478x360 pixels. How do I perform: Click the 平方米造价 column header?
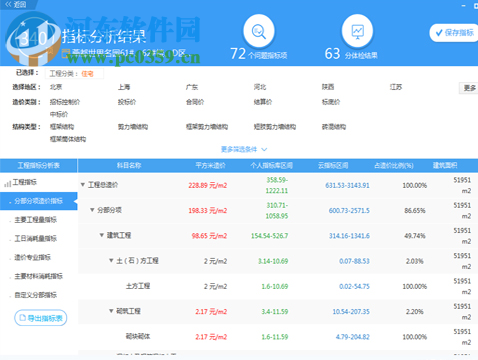pyautogui.click(x=210, y=165)
